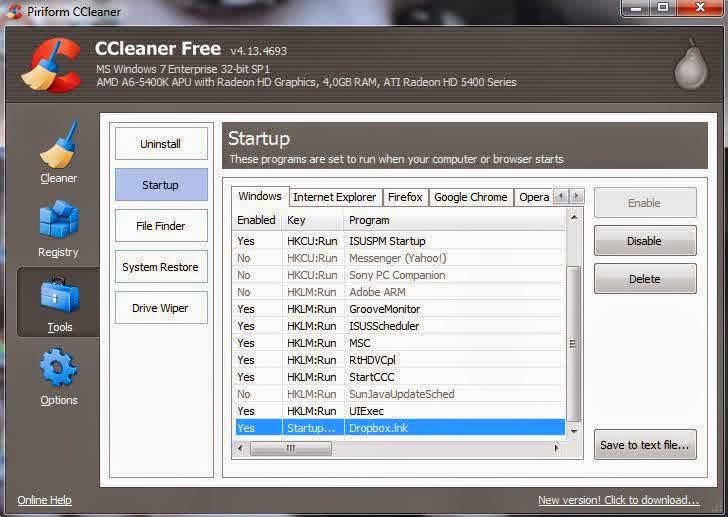Image resolution: width=728 pixels, height=517 pixels.
Task: Click New version download link
Action: 618,500
